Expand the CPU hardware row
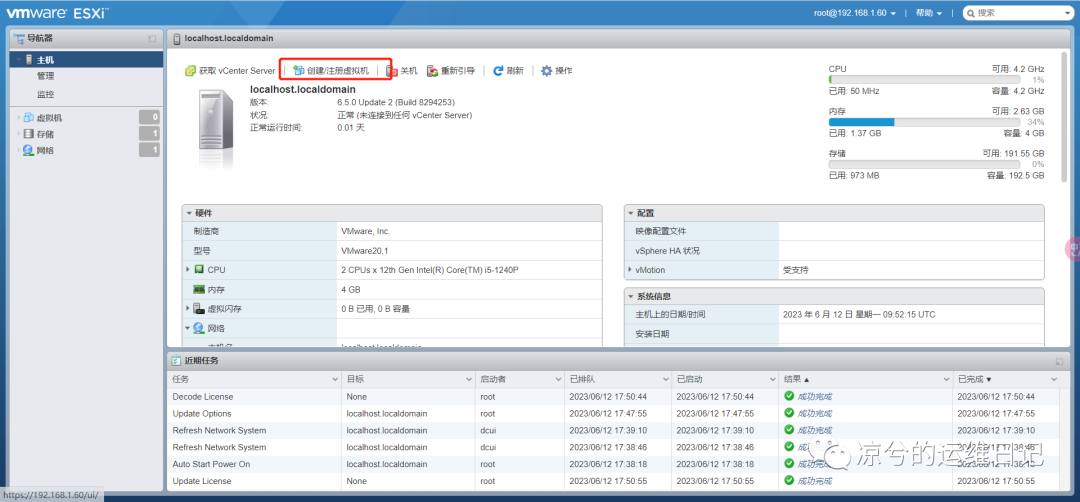 187,269
